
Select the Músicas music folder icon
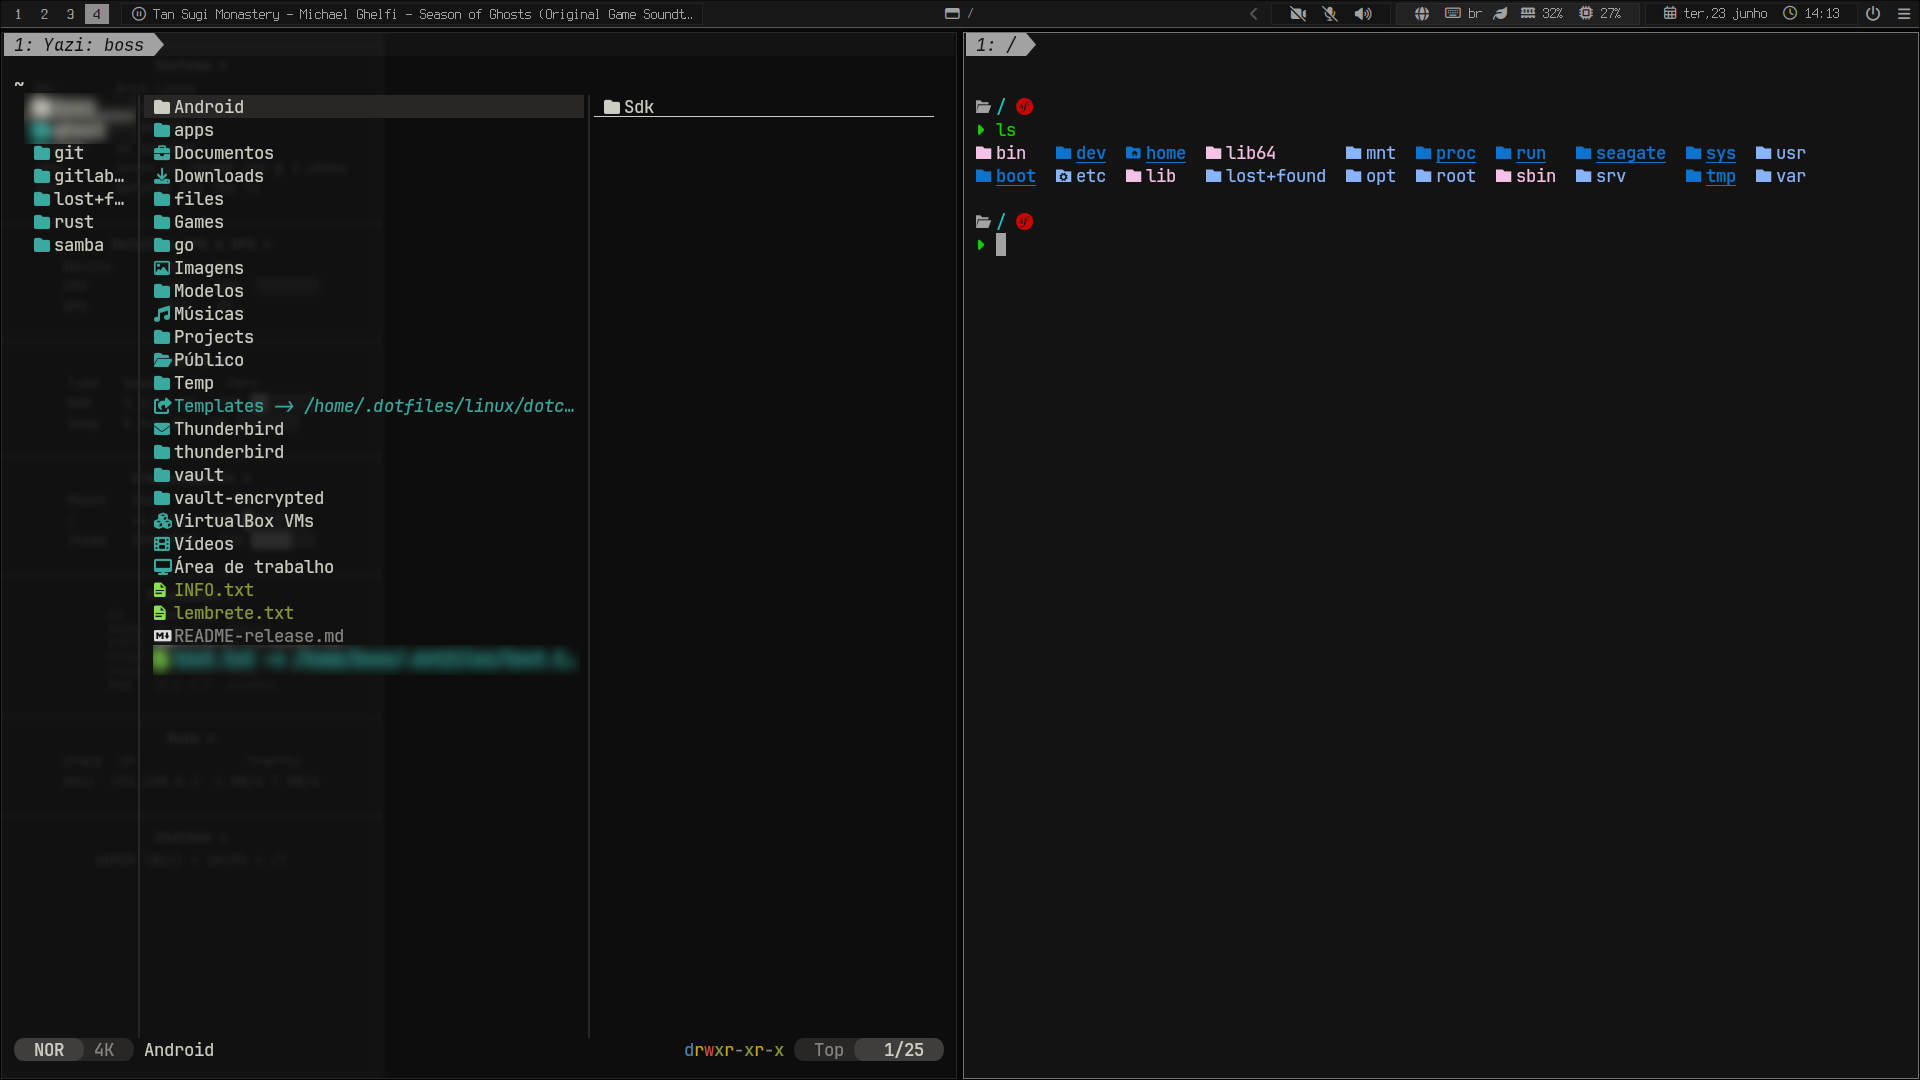coord(162,314)
